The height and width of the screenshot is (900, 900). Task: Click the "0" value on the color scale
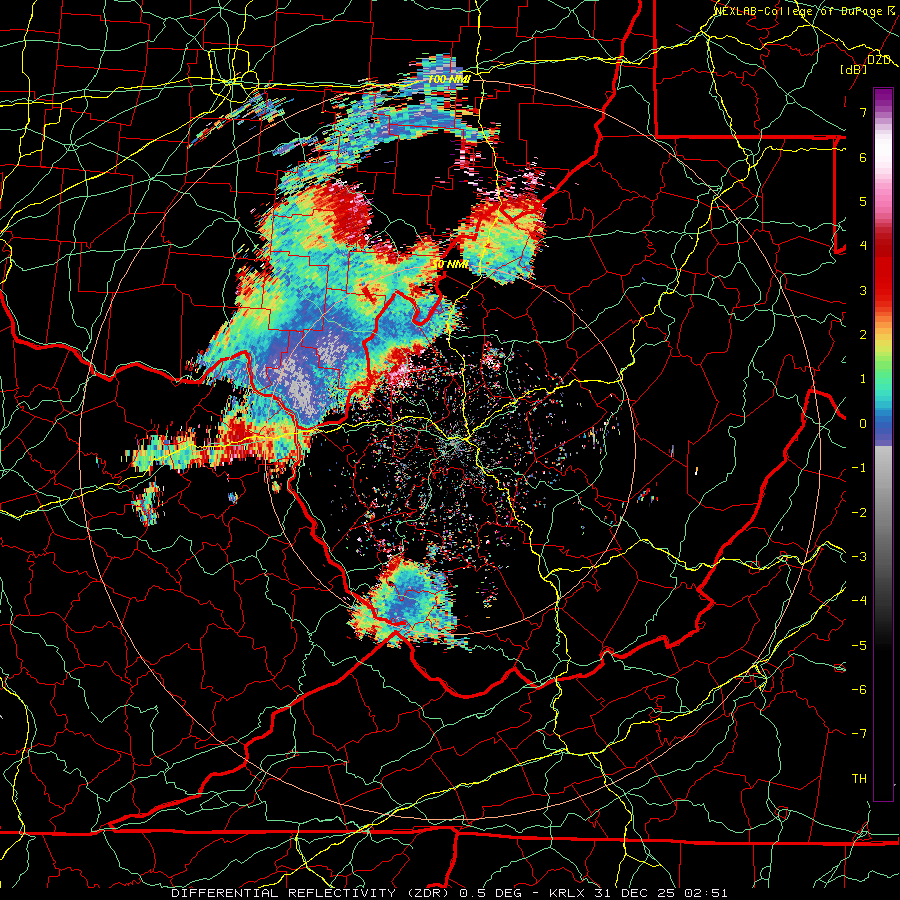tap(863, 424)
